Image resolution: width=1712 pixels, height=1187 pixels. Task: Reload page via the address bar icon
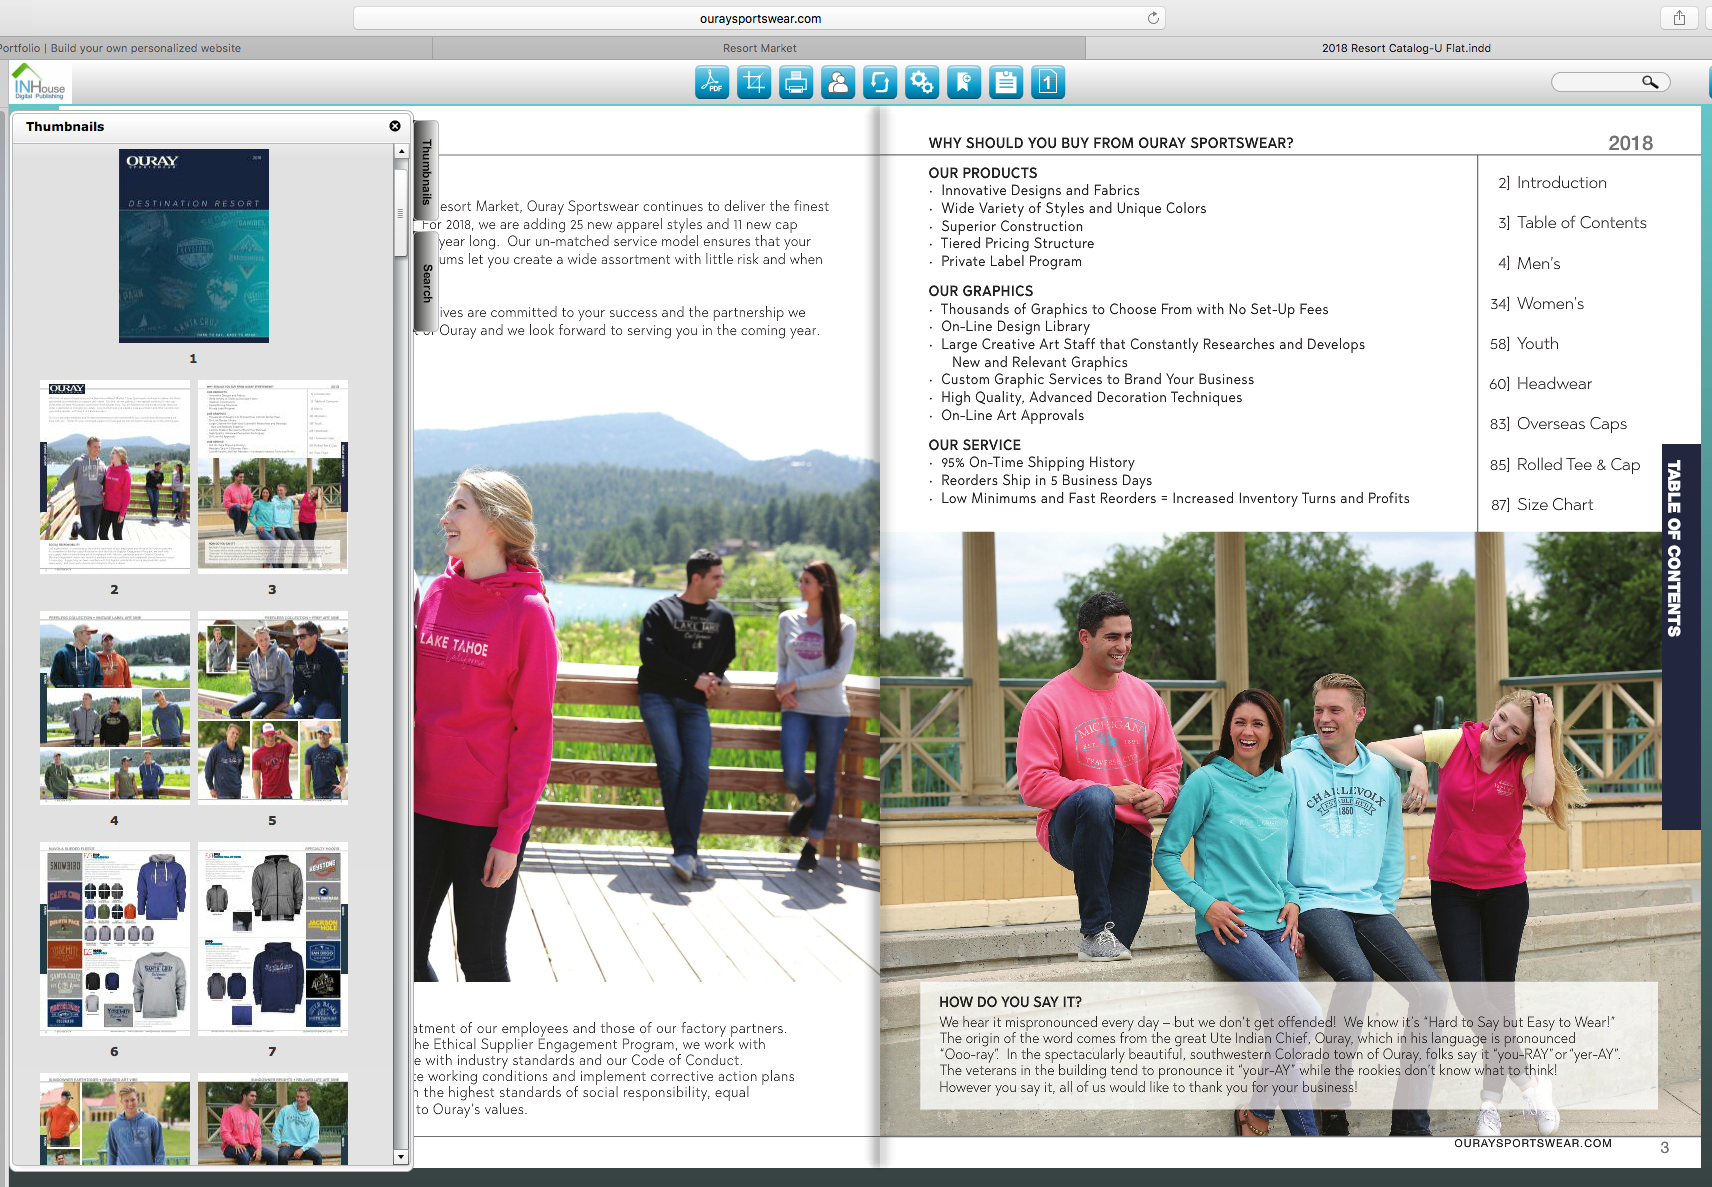click(x=1153, y=18)
